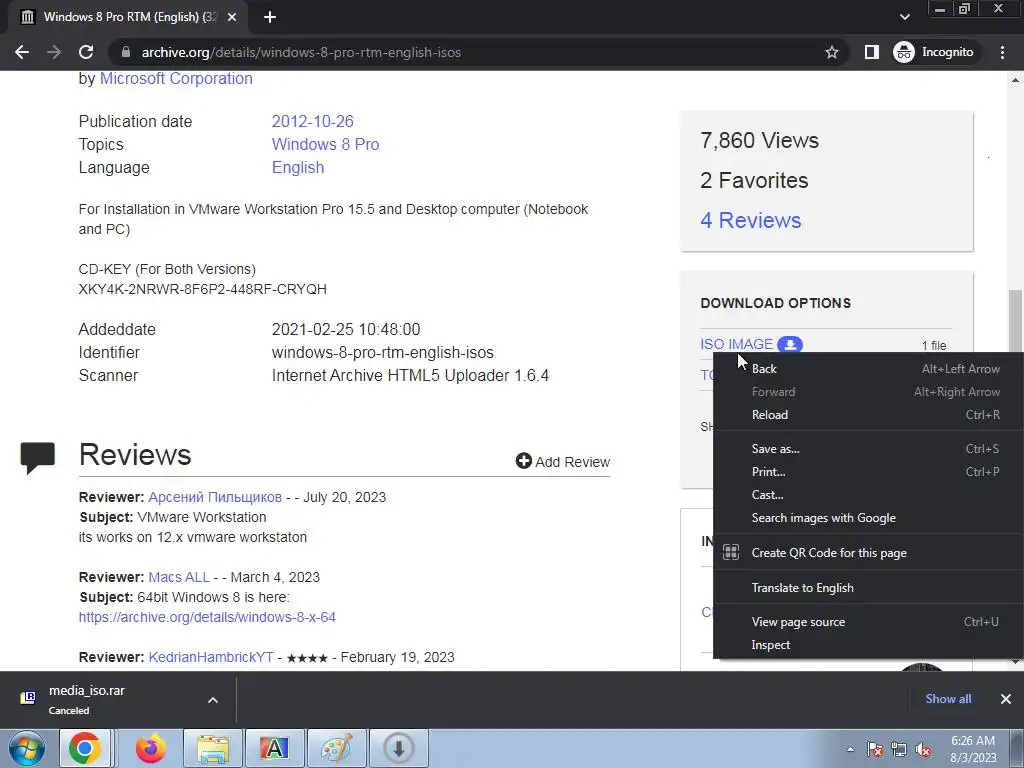
Task: Launch Firefox from taskbar
Action: 150,748
